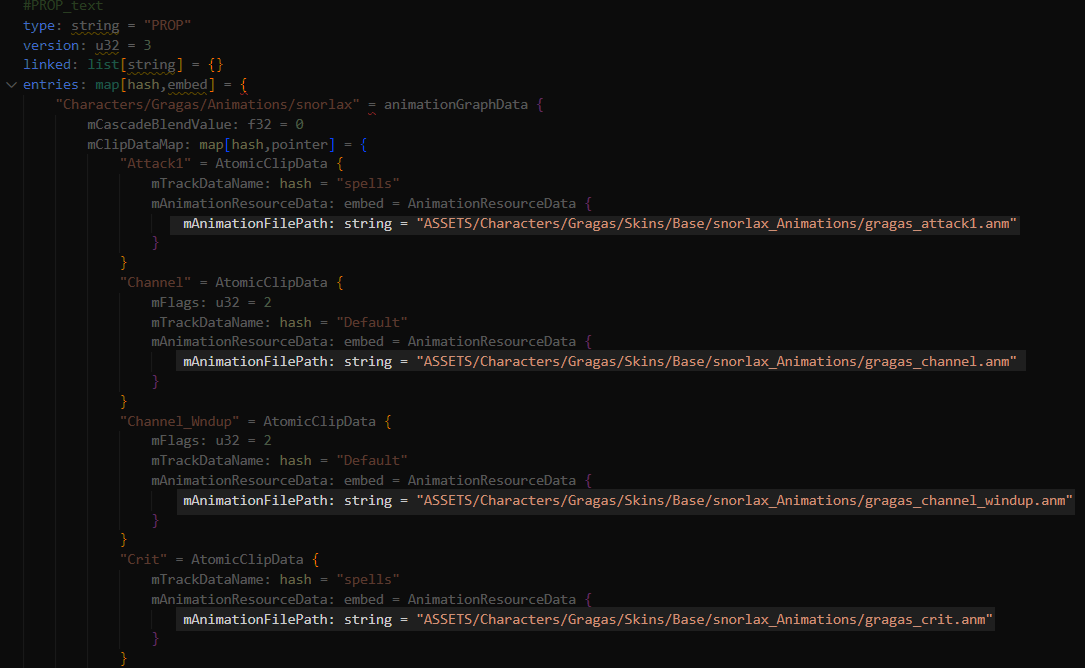Select "spells" value in the Attack1 block
The image size is (1085, 668).
click(368, 184)
